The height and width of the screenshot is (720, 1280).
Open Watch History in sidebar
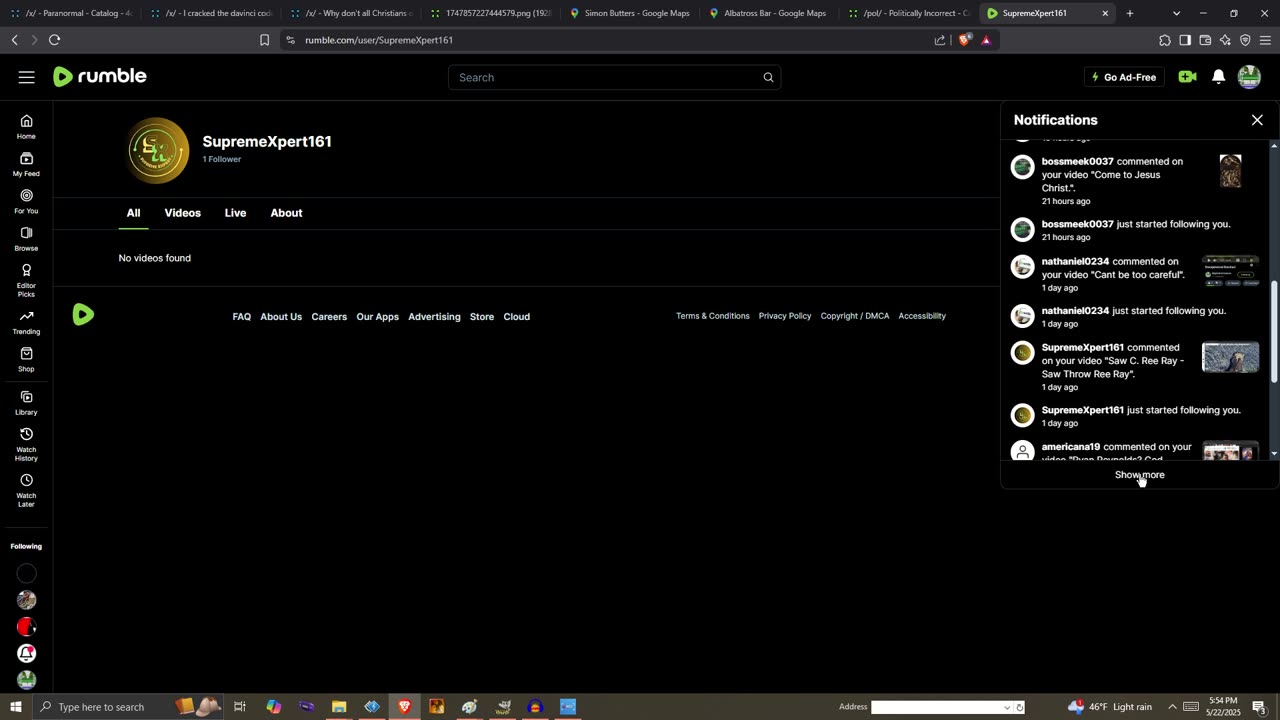click(x=26, y=444)
